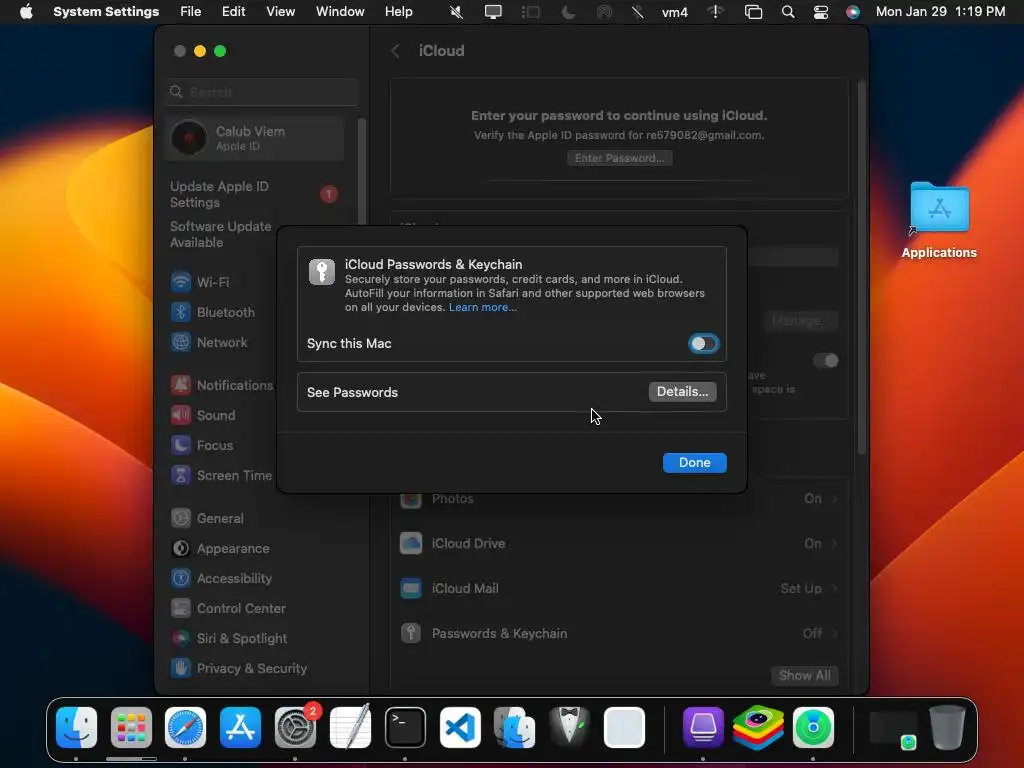1024x768 pixels.
Task: Click the Details… button for See Passwords
Action: coord(682,392)
